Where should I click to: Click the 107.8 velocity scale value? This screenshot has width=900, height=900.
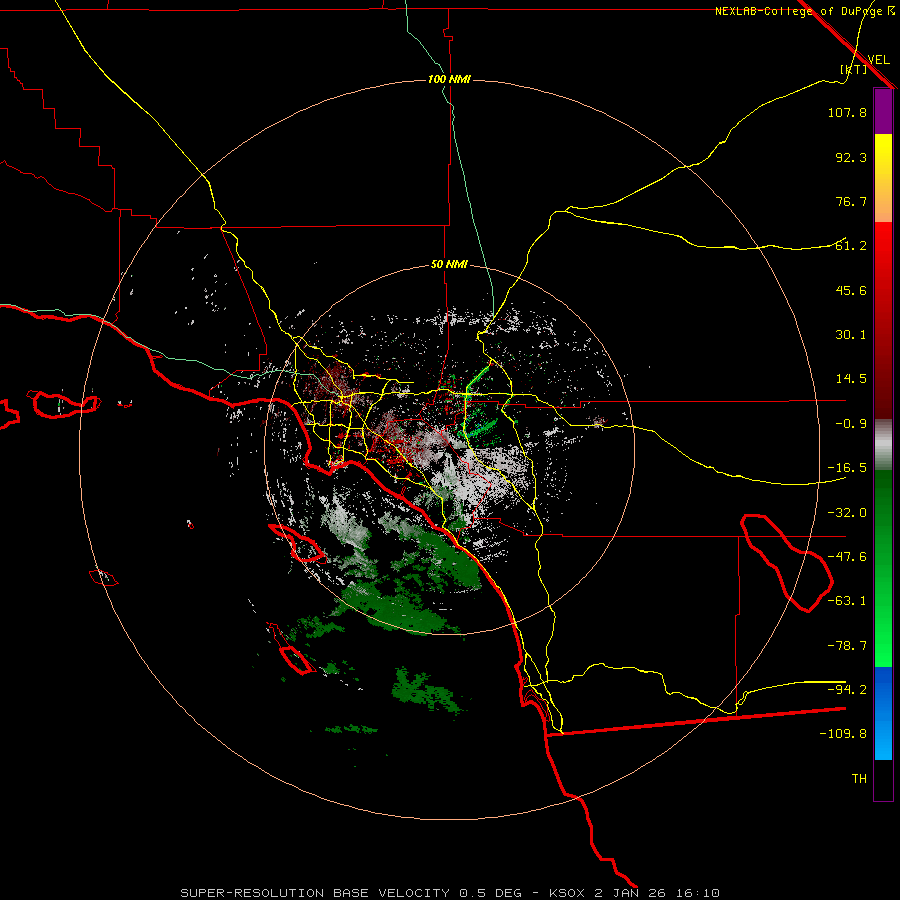pos(847,112)
